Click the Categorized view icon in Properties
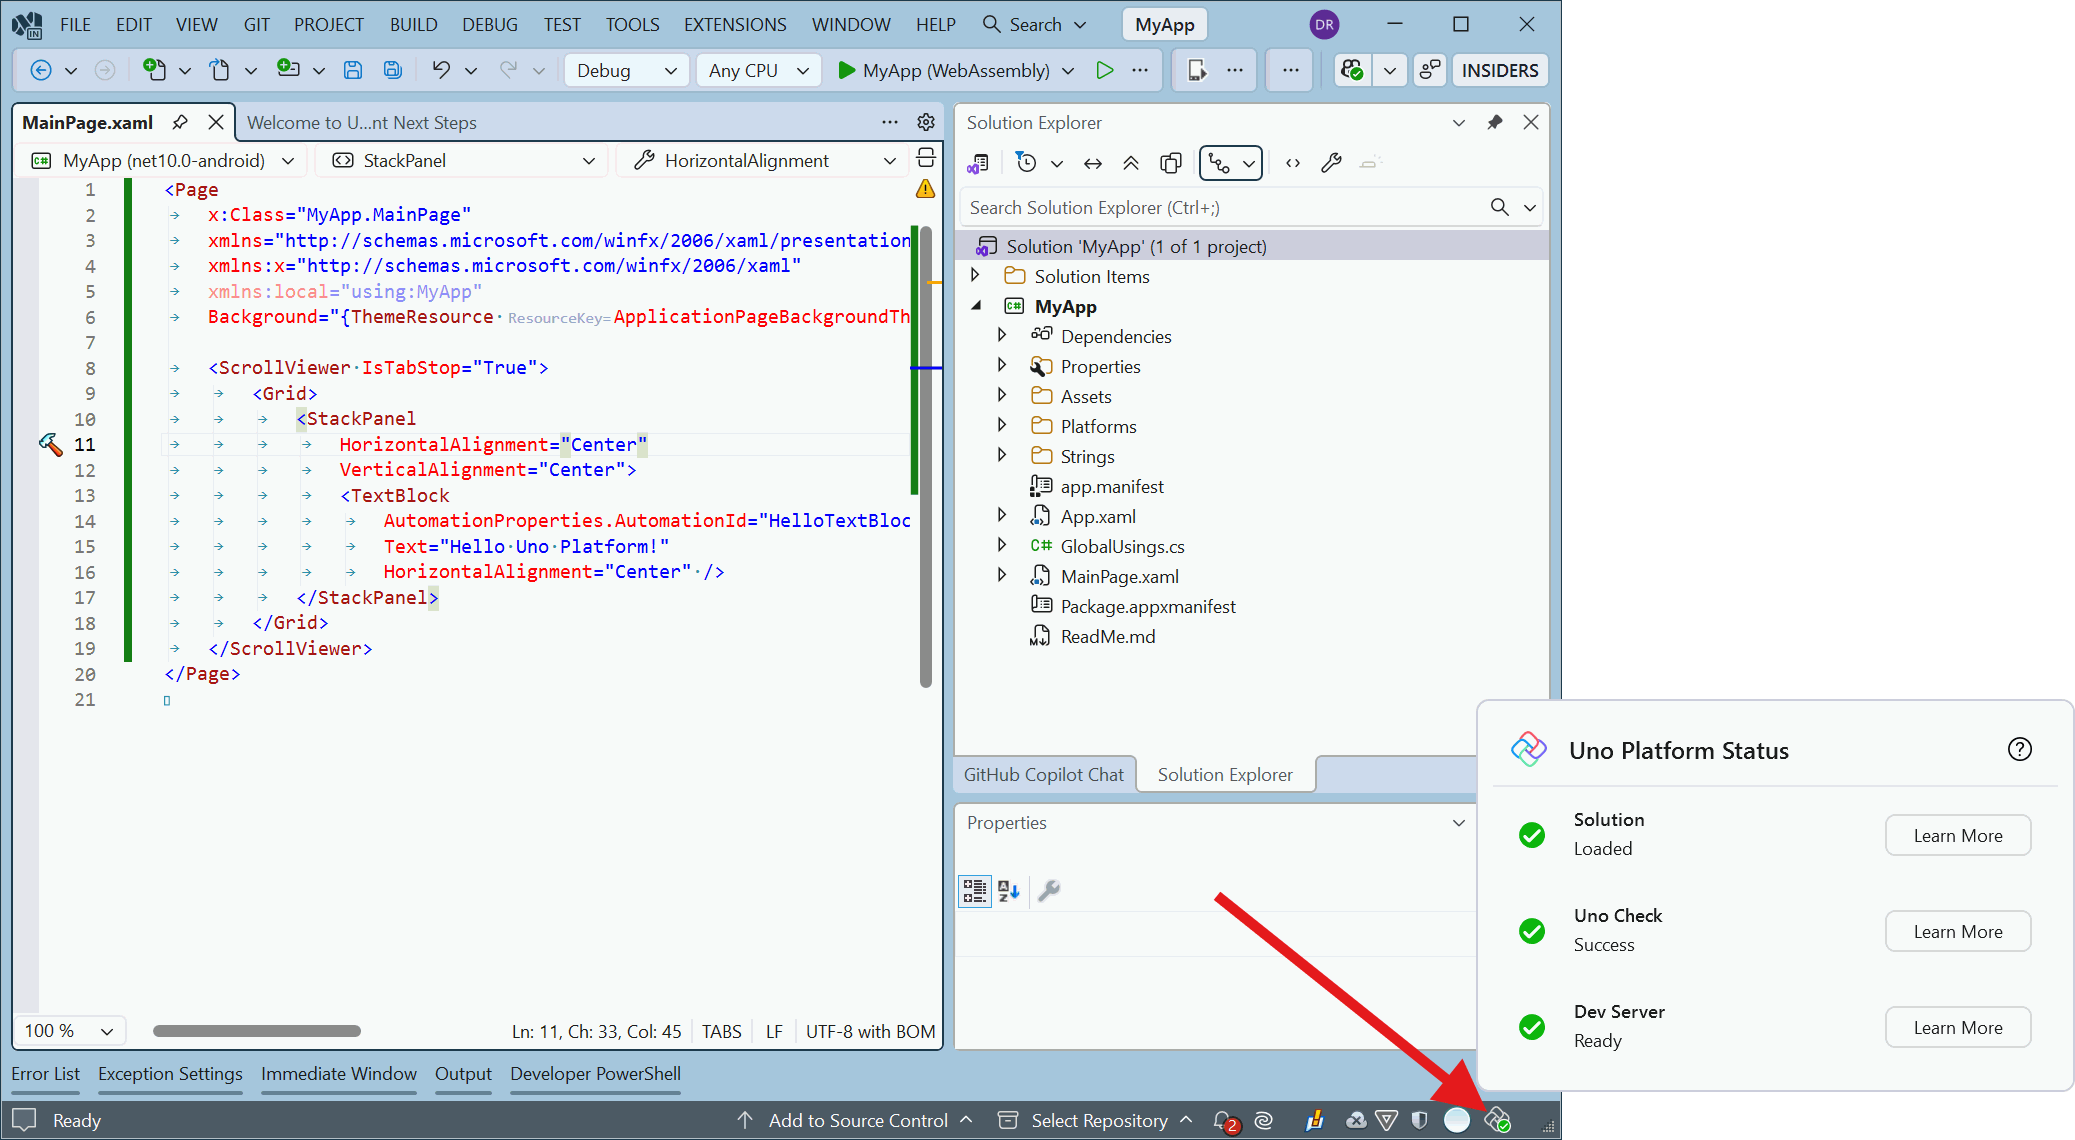2075x1140 pixels. (974, 890)
